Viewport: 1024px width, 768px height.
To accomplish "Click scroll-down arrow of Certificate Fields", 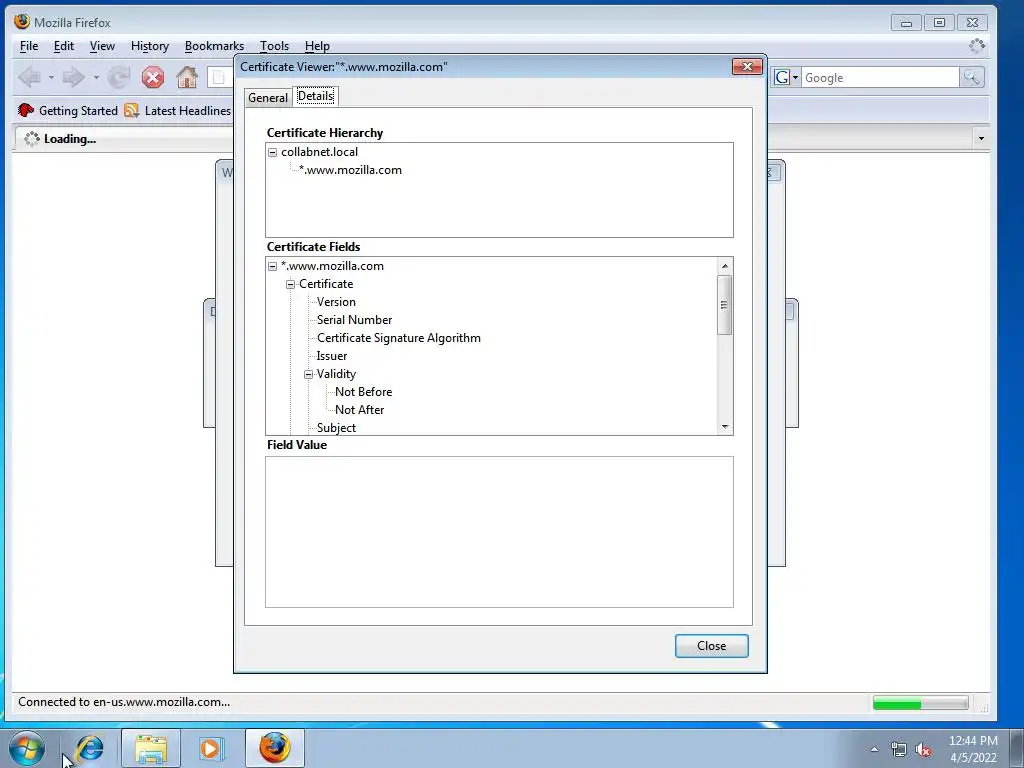I will (x=725, y=427).
